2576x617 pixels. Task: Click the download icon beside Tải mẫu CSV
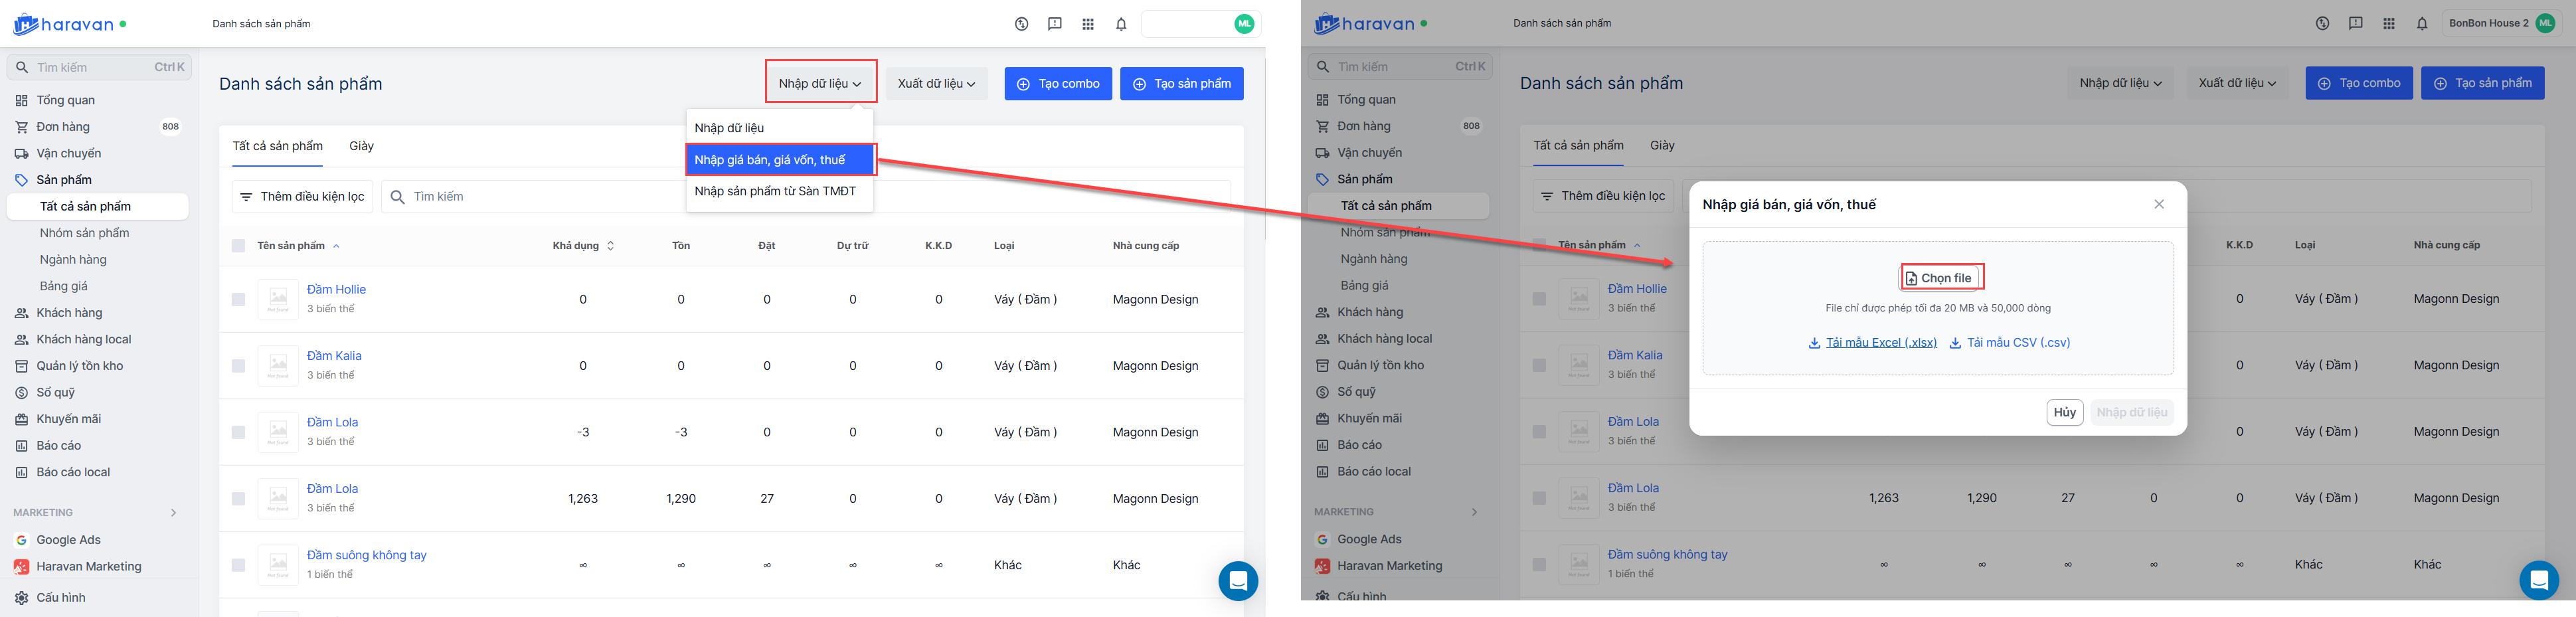pos(1955,343)
